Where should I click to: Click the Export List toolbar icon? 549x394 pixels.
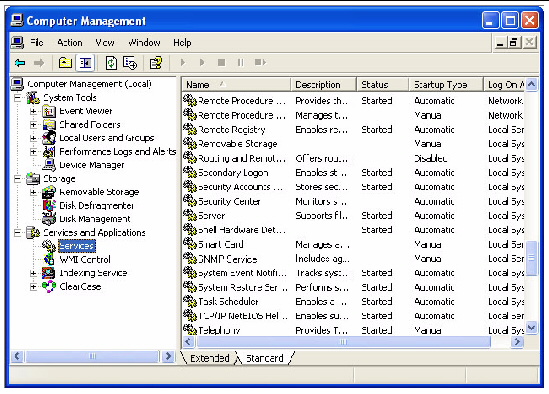tap(130, 63)
